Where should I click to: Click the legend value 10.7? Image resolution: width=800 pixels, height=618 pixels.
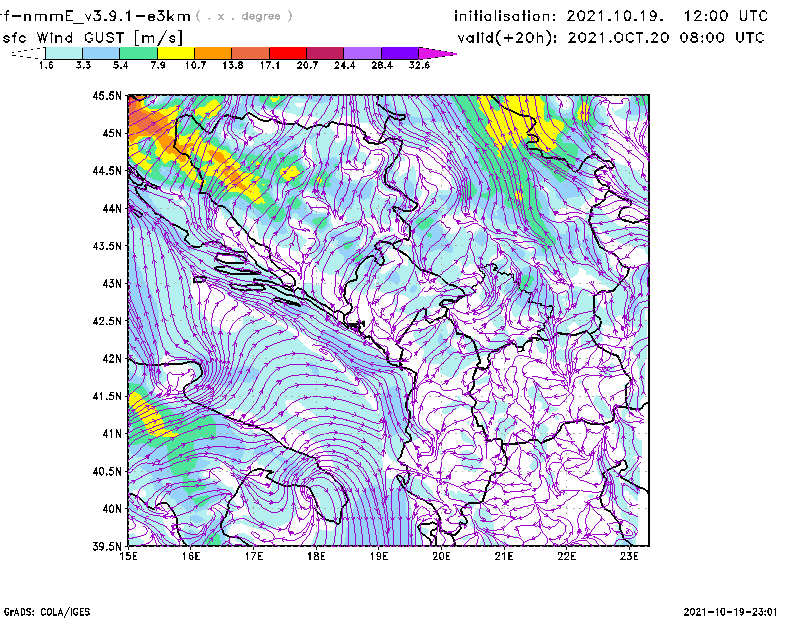[195, 65]
